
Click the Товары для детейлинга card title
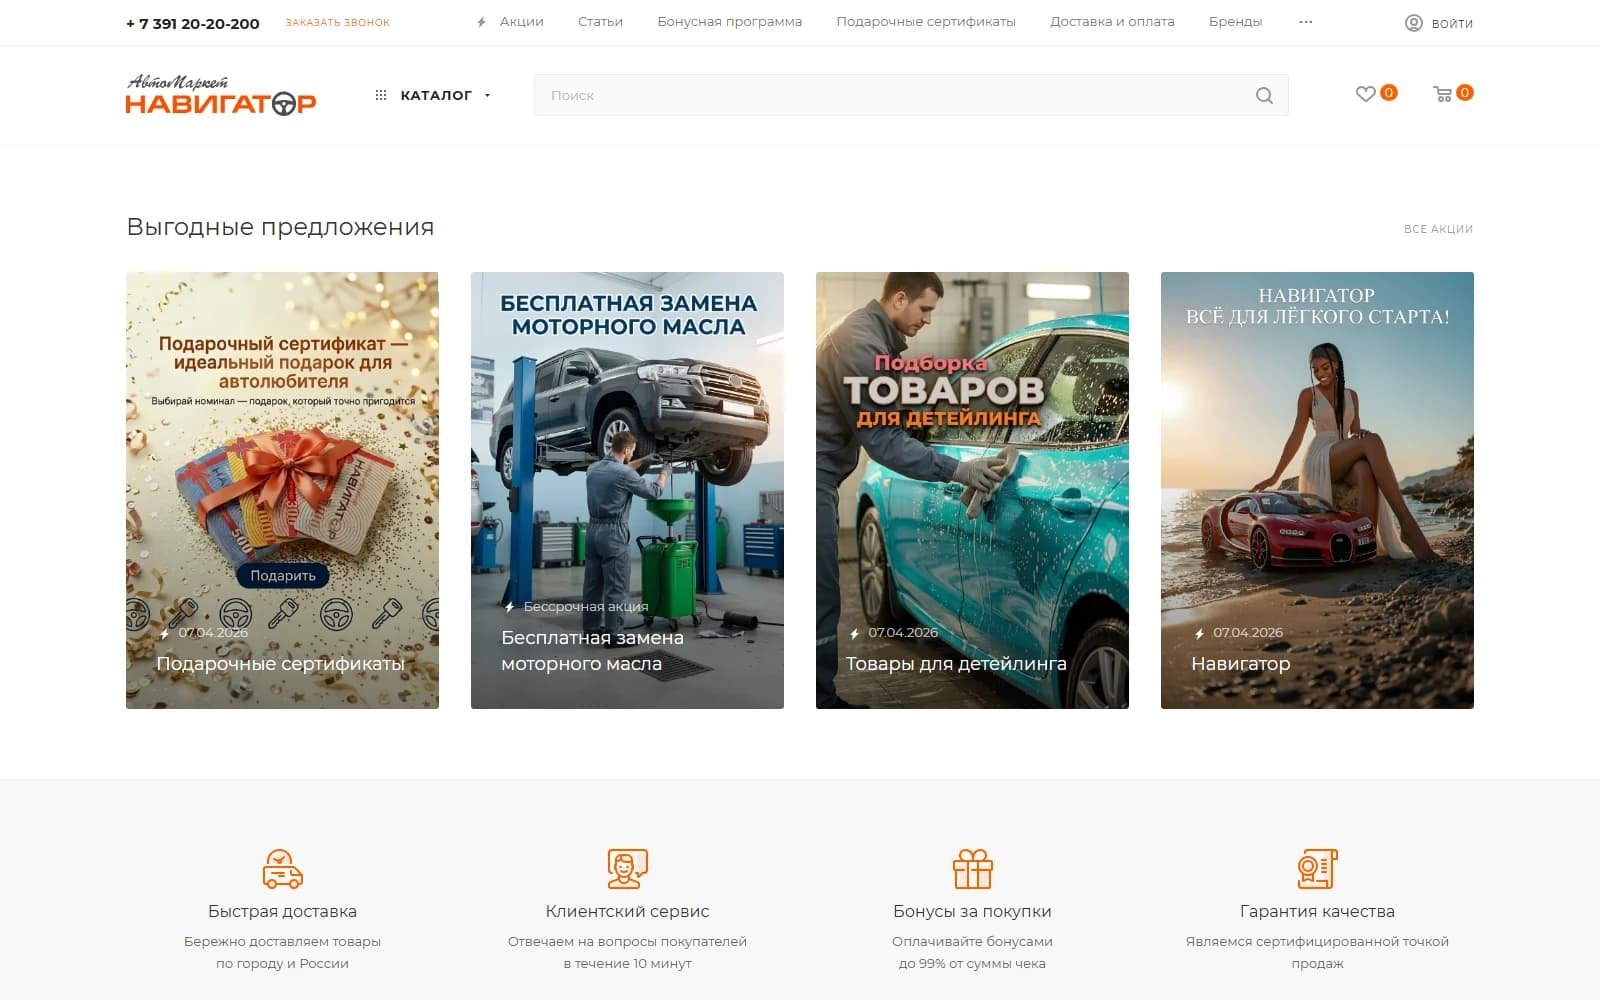[956, 664]
